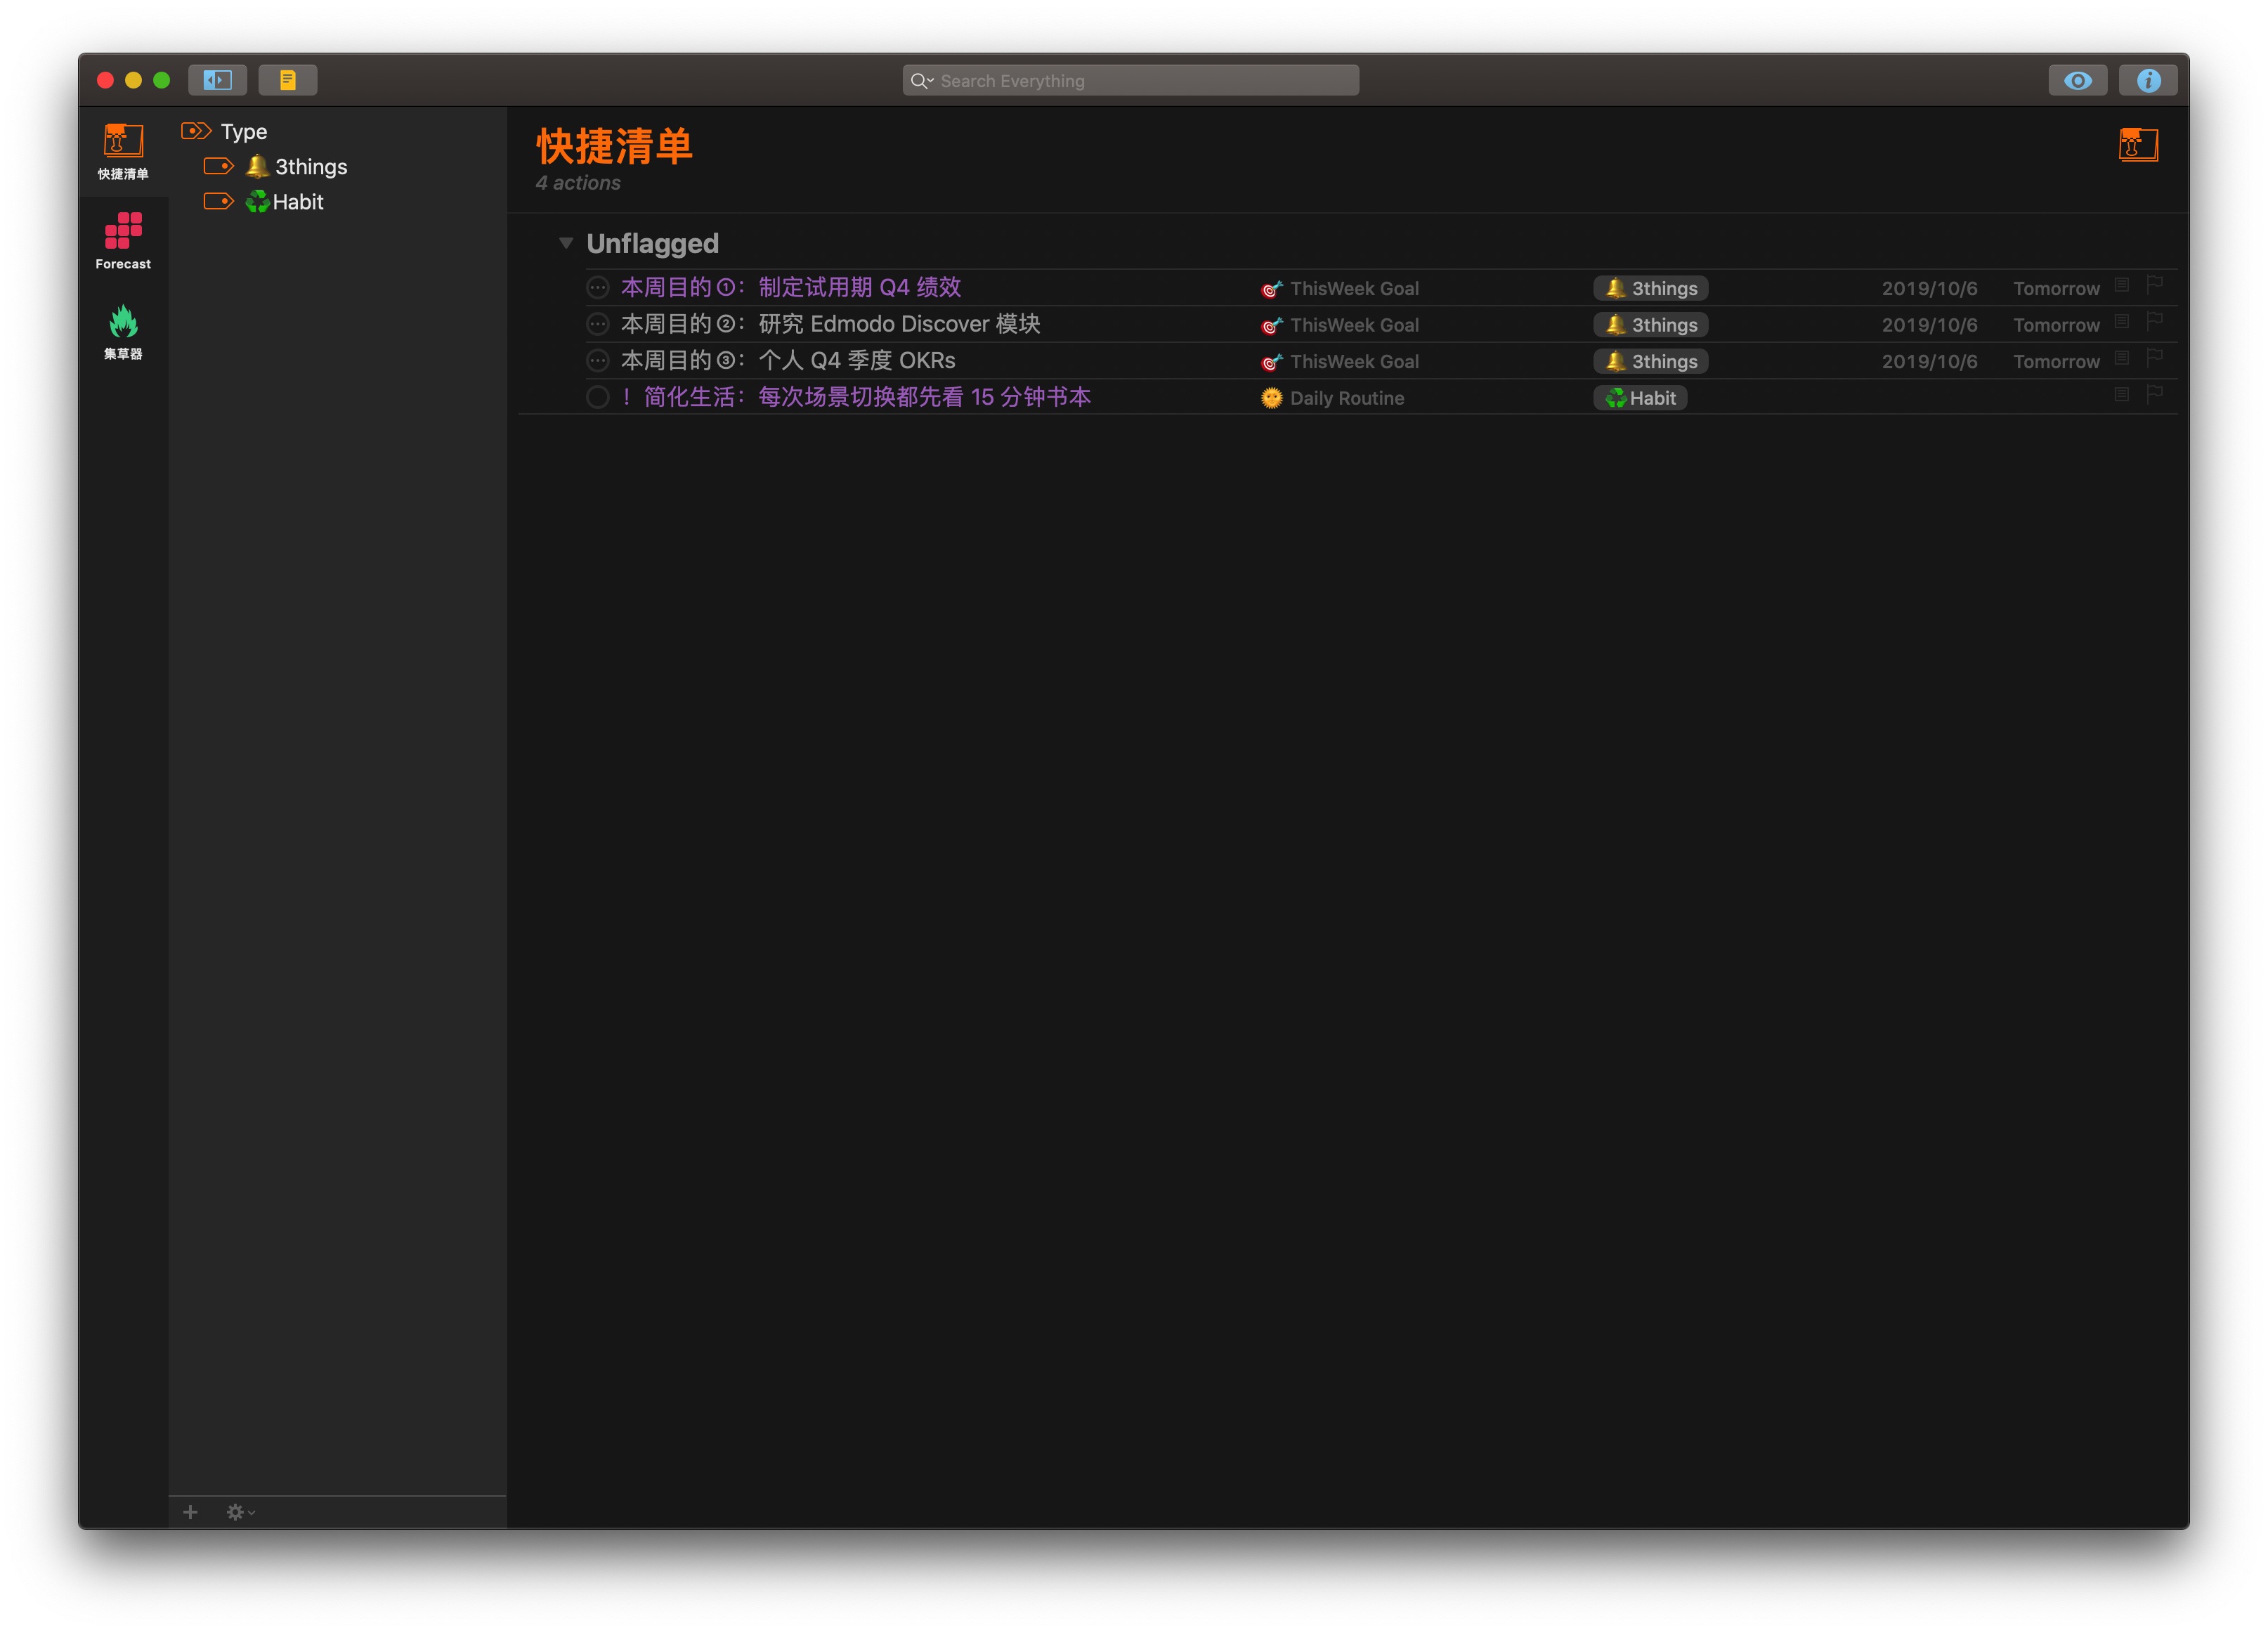Show the Inspector info button
Viewport: 2268px width, 1633px height.
2147,80
